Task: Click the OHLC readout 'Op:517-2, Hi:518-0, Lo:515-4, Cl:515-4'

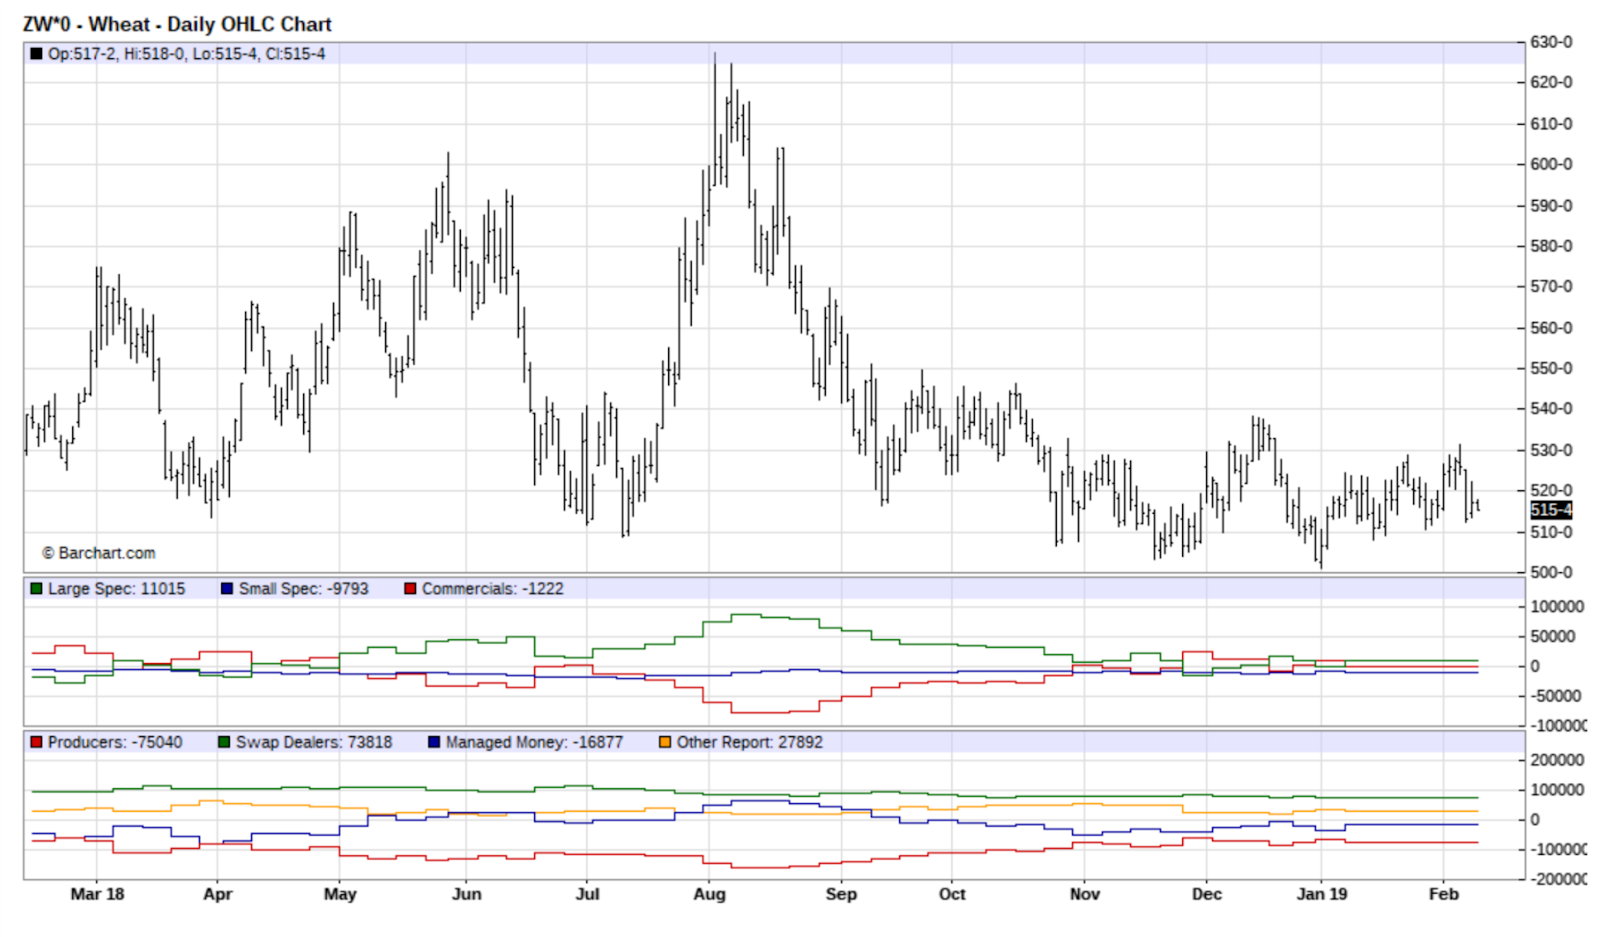Action: 187,54
